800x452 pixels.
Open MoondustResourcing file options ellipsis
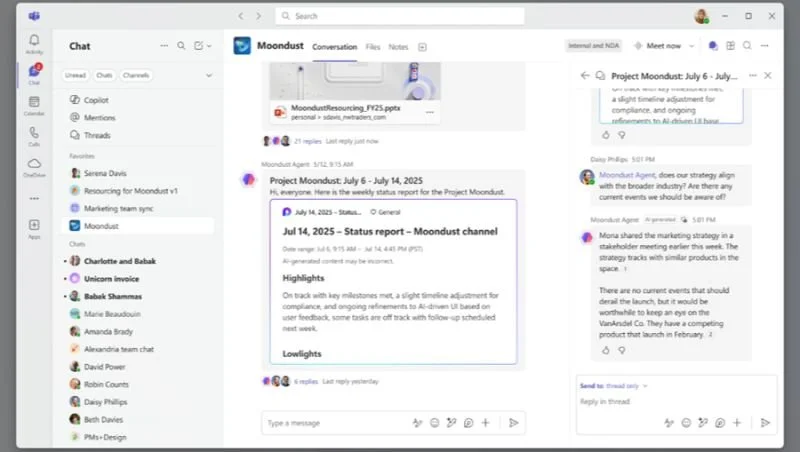point(430,112)
